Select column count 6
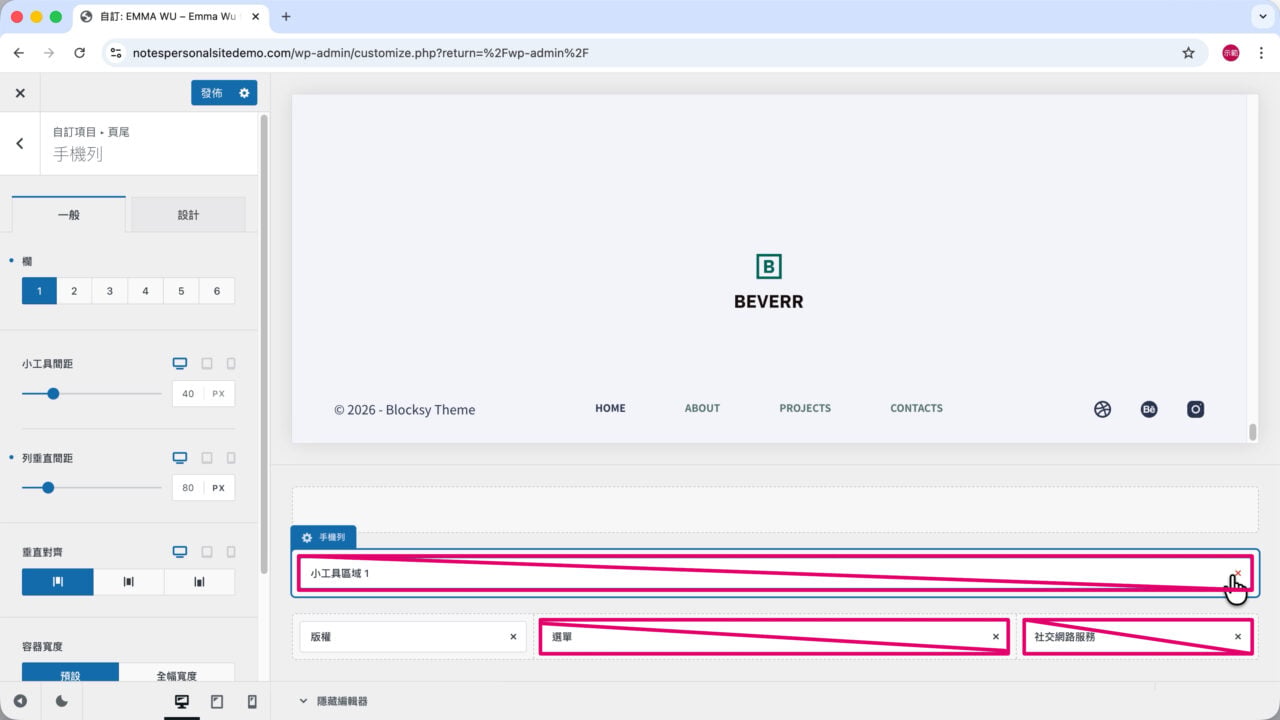The height and width of the screenshot is (720, 1280). pyautogui.click(x=217, y=291)
